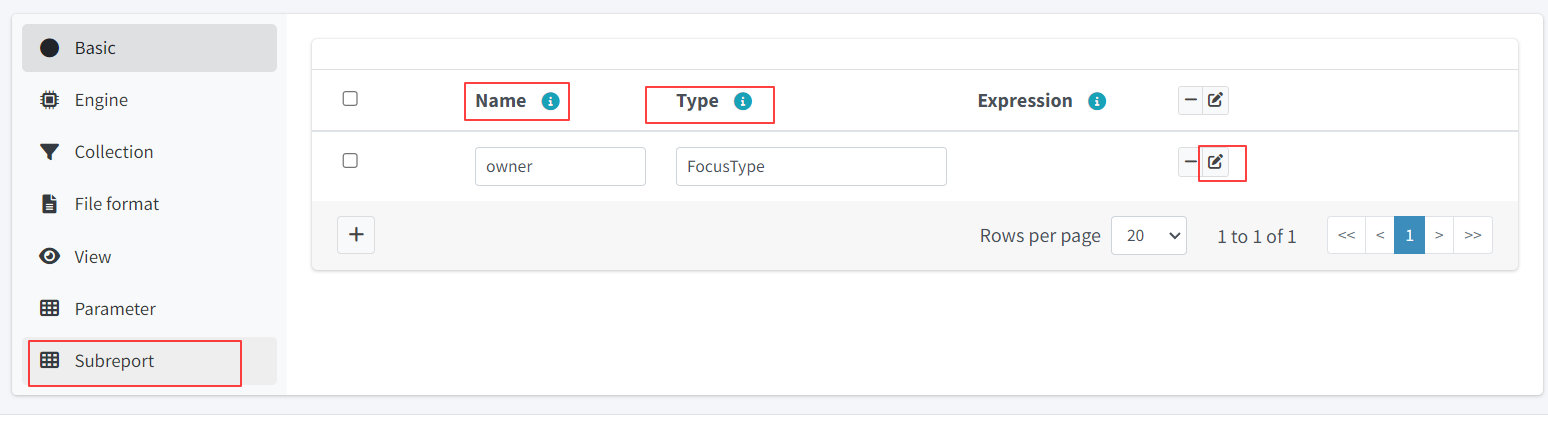Check the owner row checkbox
This screenshot has height=437, width=1548.
click(350, 161)
